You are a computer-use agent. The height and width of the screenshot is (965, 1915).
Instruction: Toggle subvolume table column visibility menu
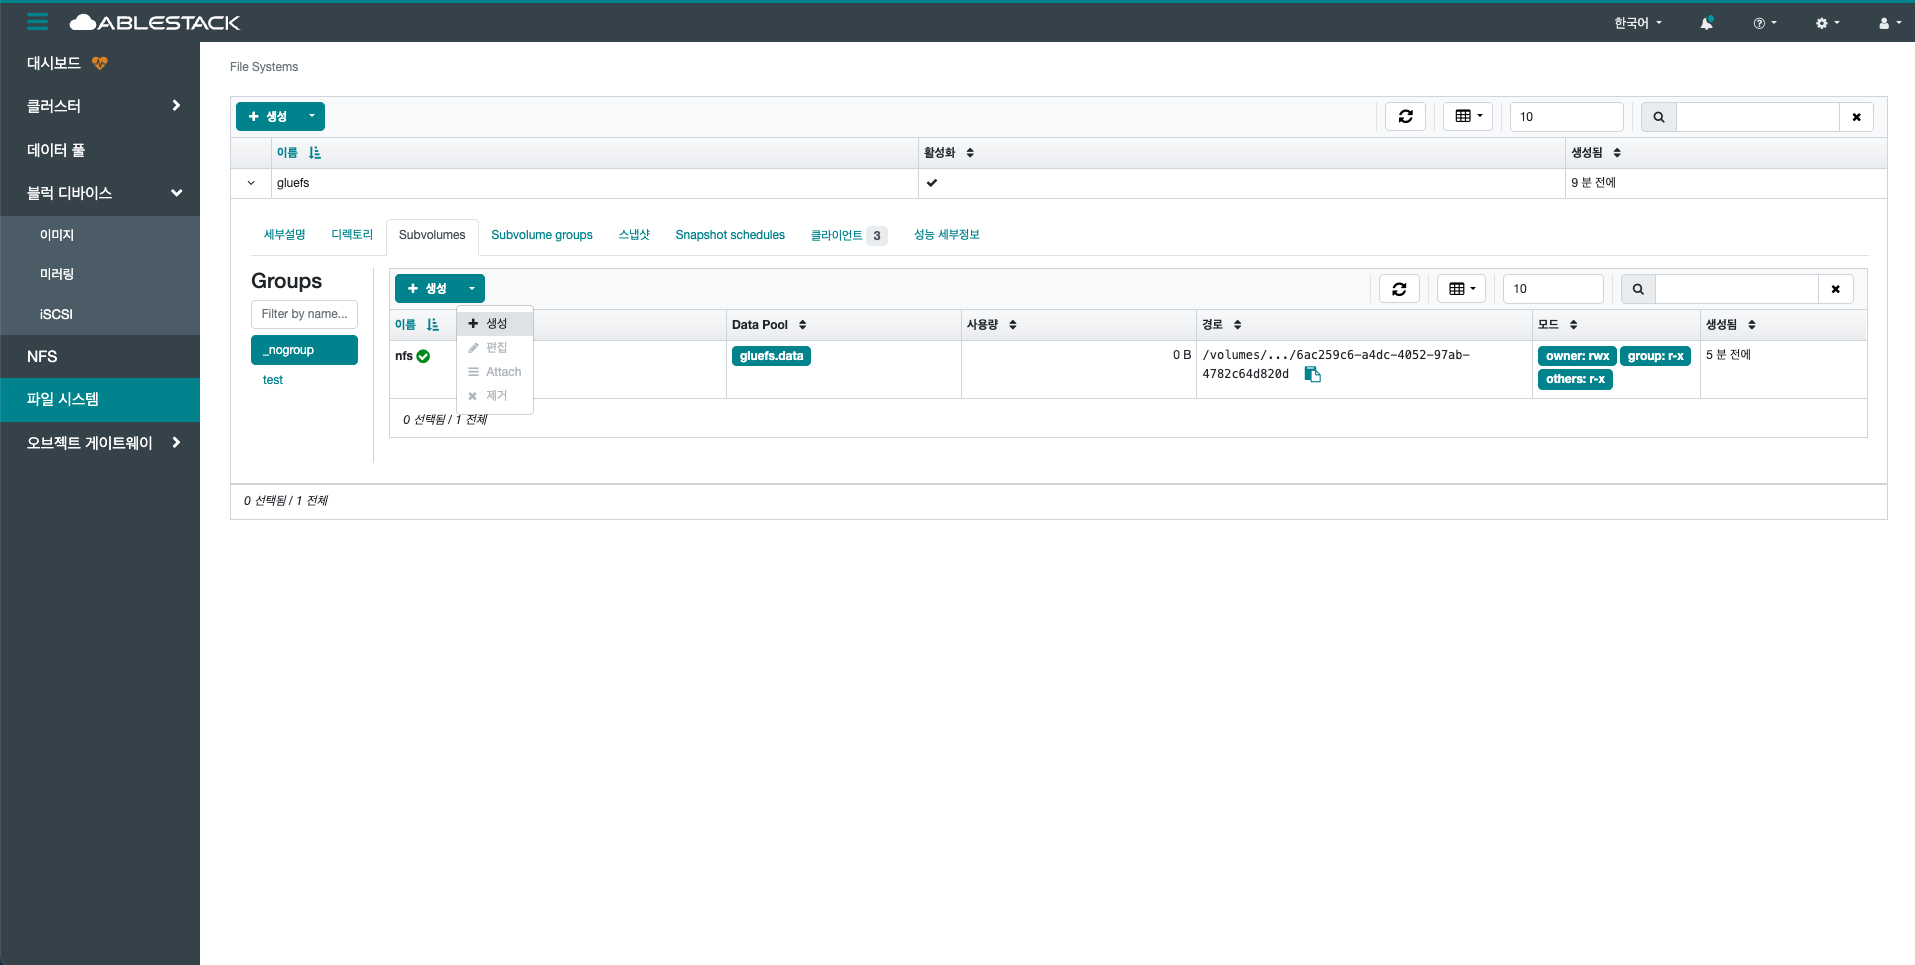1461,289
